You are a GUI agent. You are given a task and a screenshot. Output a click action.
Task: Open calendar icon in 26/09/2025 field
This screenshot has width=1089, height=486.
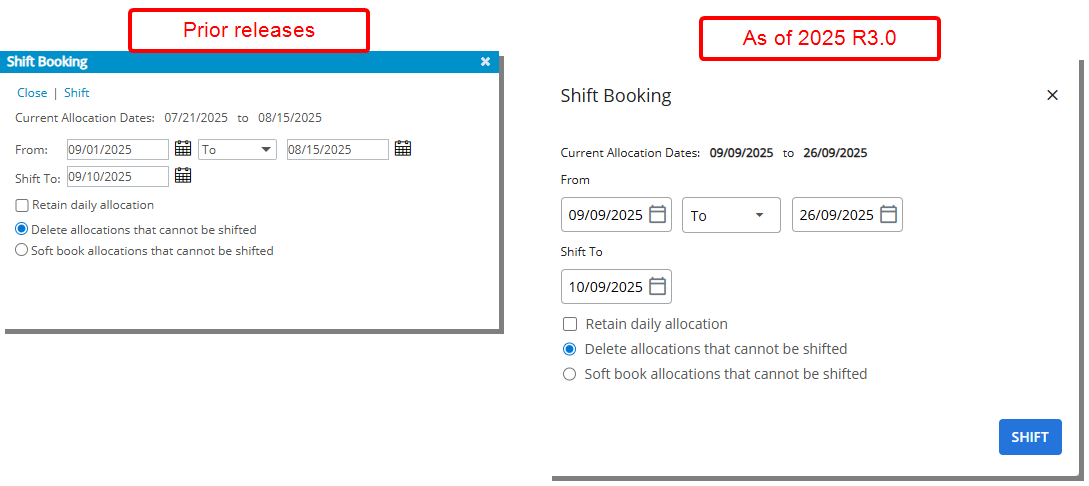click(x=888, y=215)
